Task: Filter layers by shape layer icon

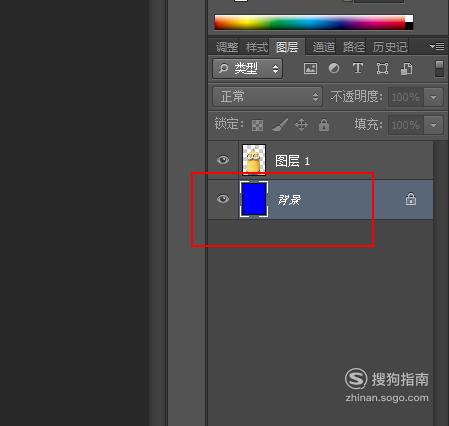Action: pyautogui.click(x=382, y=69)
